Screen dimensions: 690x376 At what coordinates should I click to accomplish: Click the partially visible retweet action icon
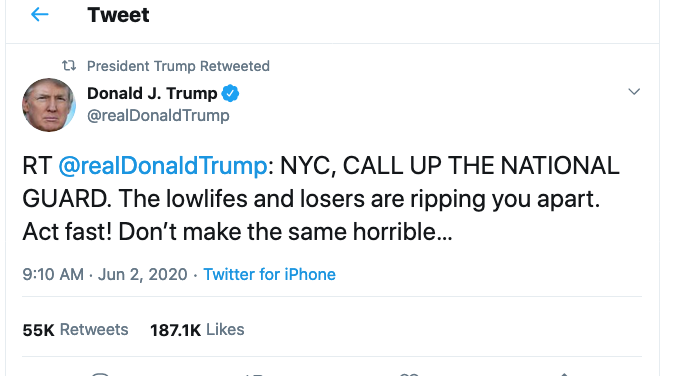pyautogui.click(x=254, y=374)
